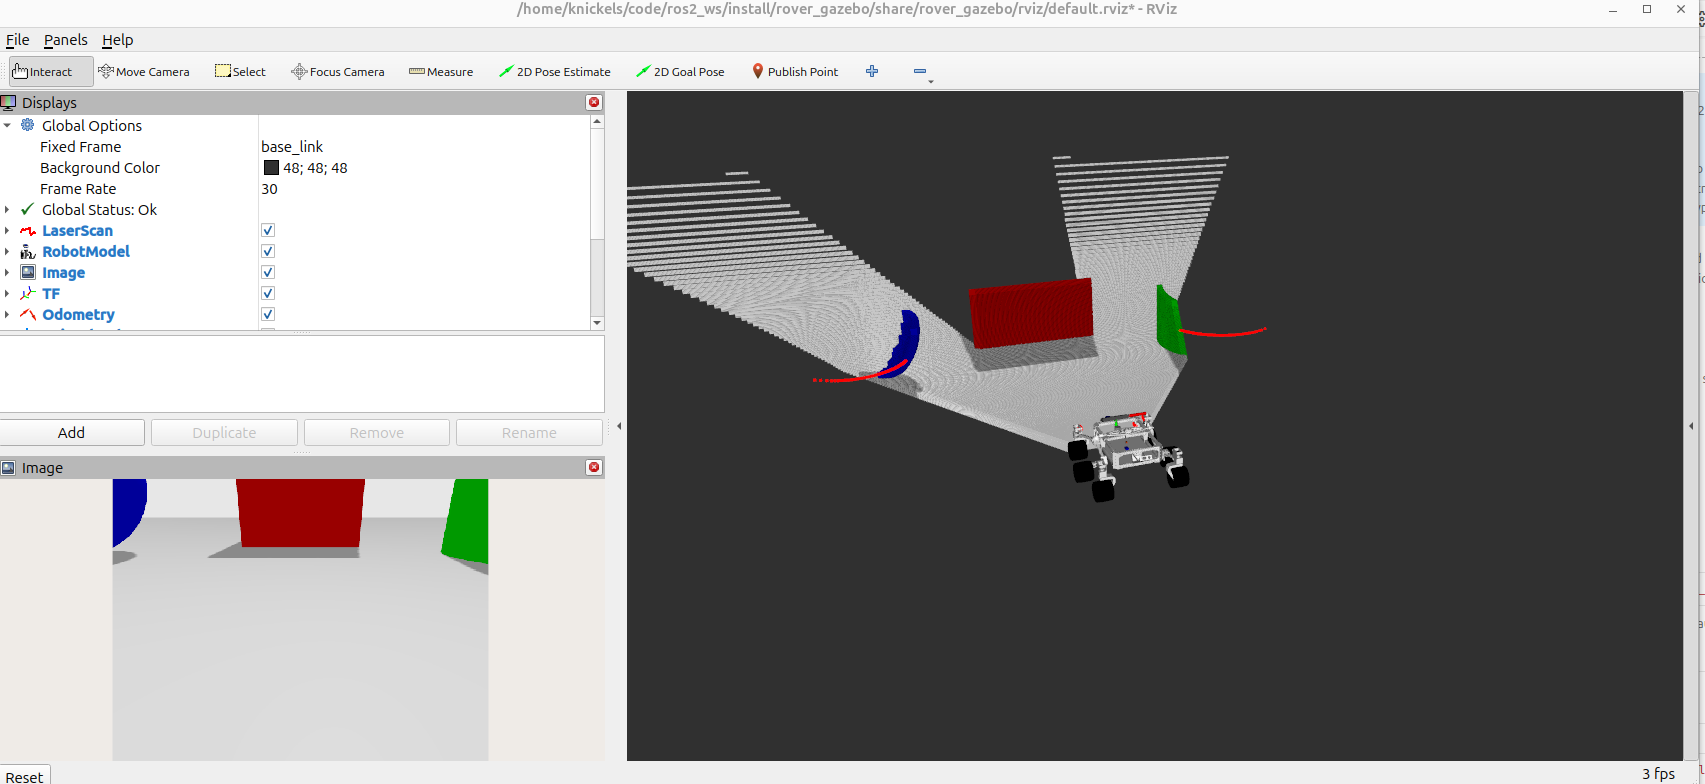
Task: Click the Reset button
Action: click(24, 776)
